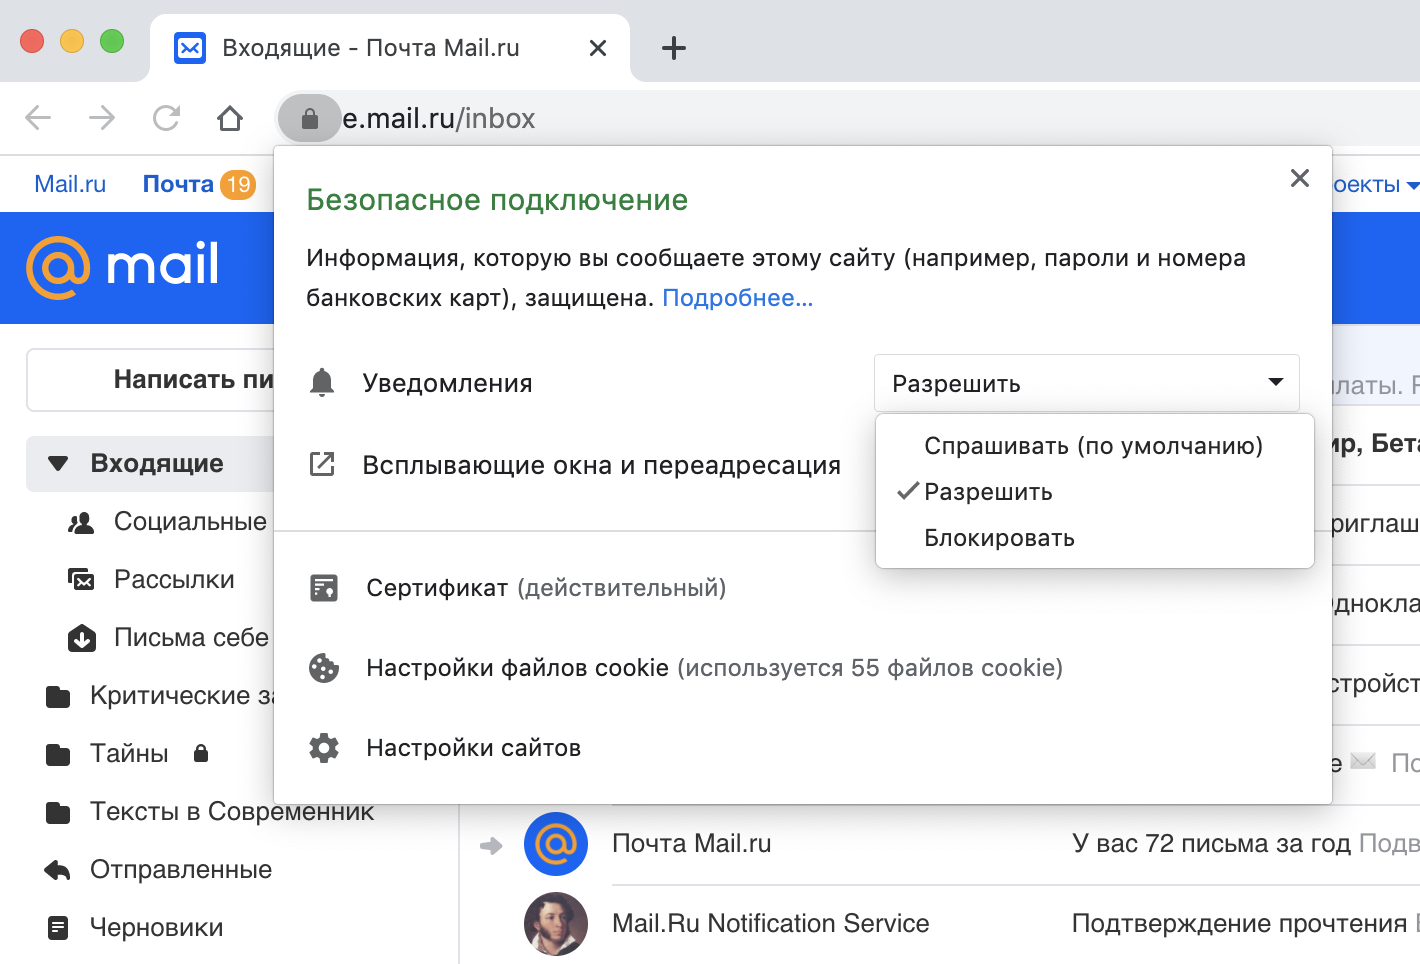Reload the page
Viewport: 1420px width, 964px height.
pyautogui.click(x=166, y=118)
